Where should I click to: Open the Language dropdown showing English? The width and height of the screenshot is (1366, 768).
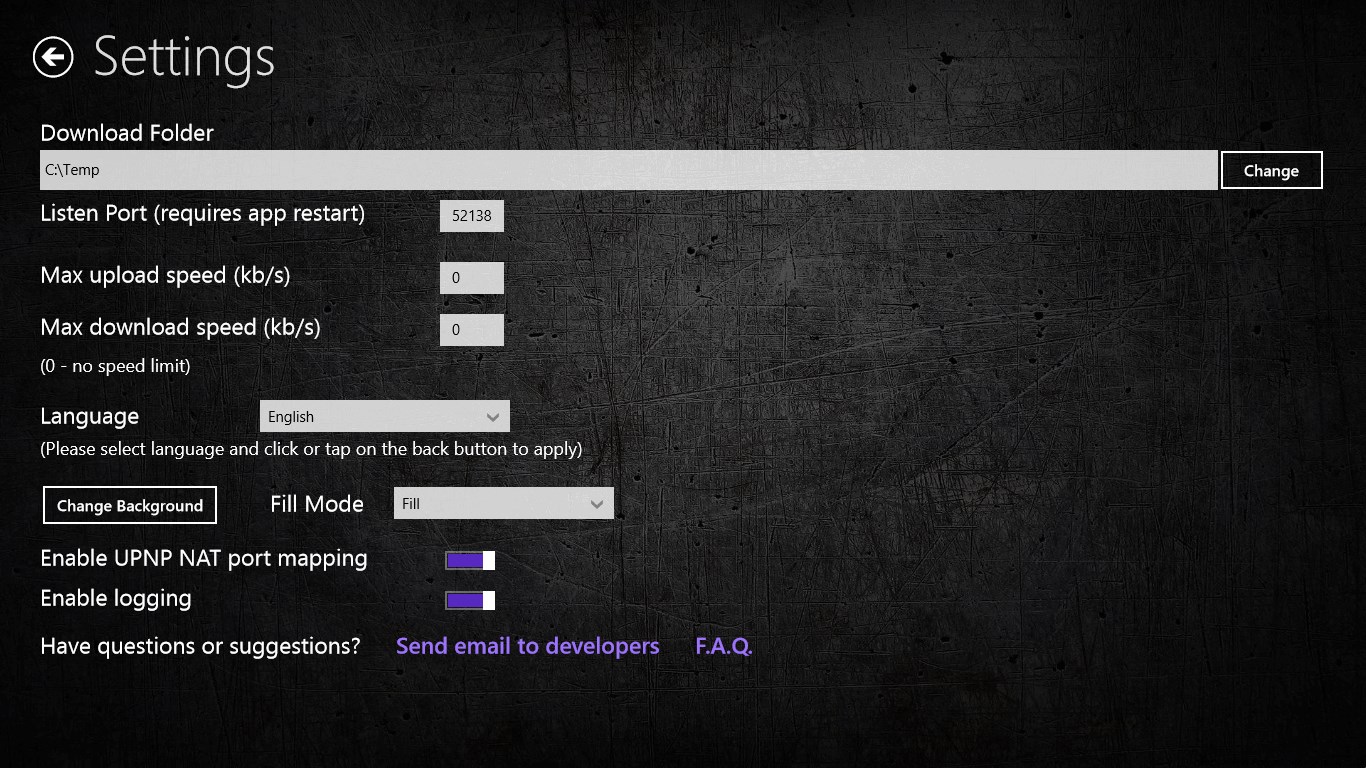[x=383, y=416]
